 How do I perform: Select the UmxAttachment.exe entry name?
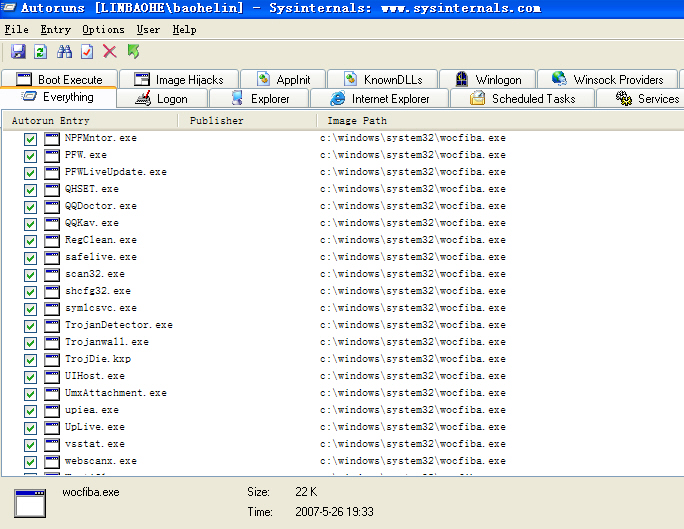(116, 393)
